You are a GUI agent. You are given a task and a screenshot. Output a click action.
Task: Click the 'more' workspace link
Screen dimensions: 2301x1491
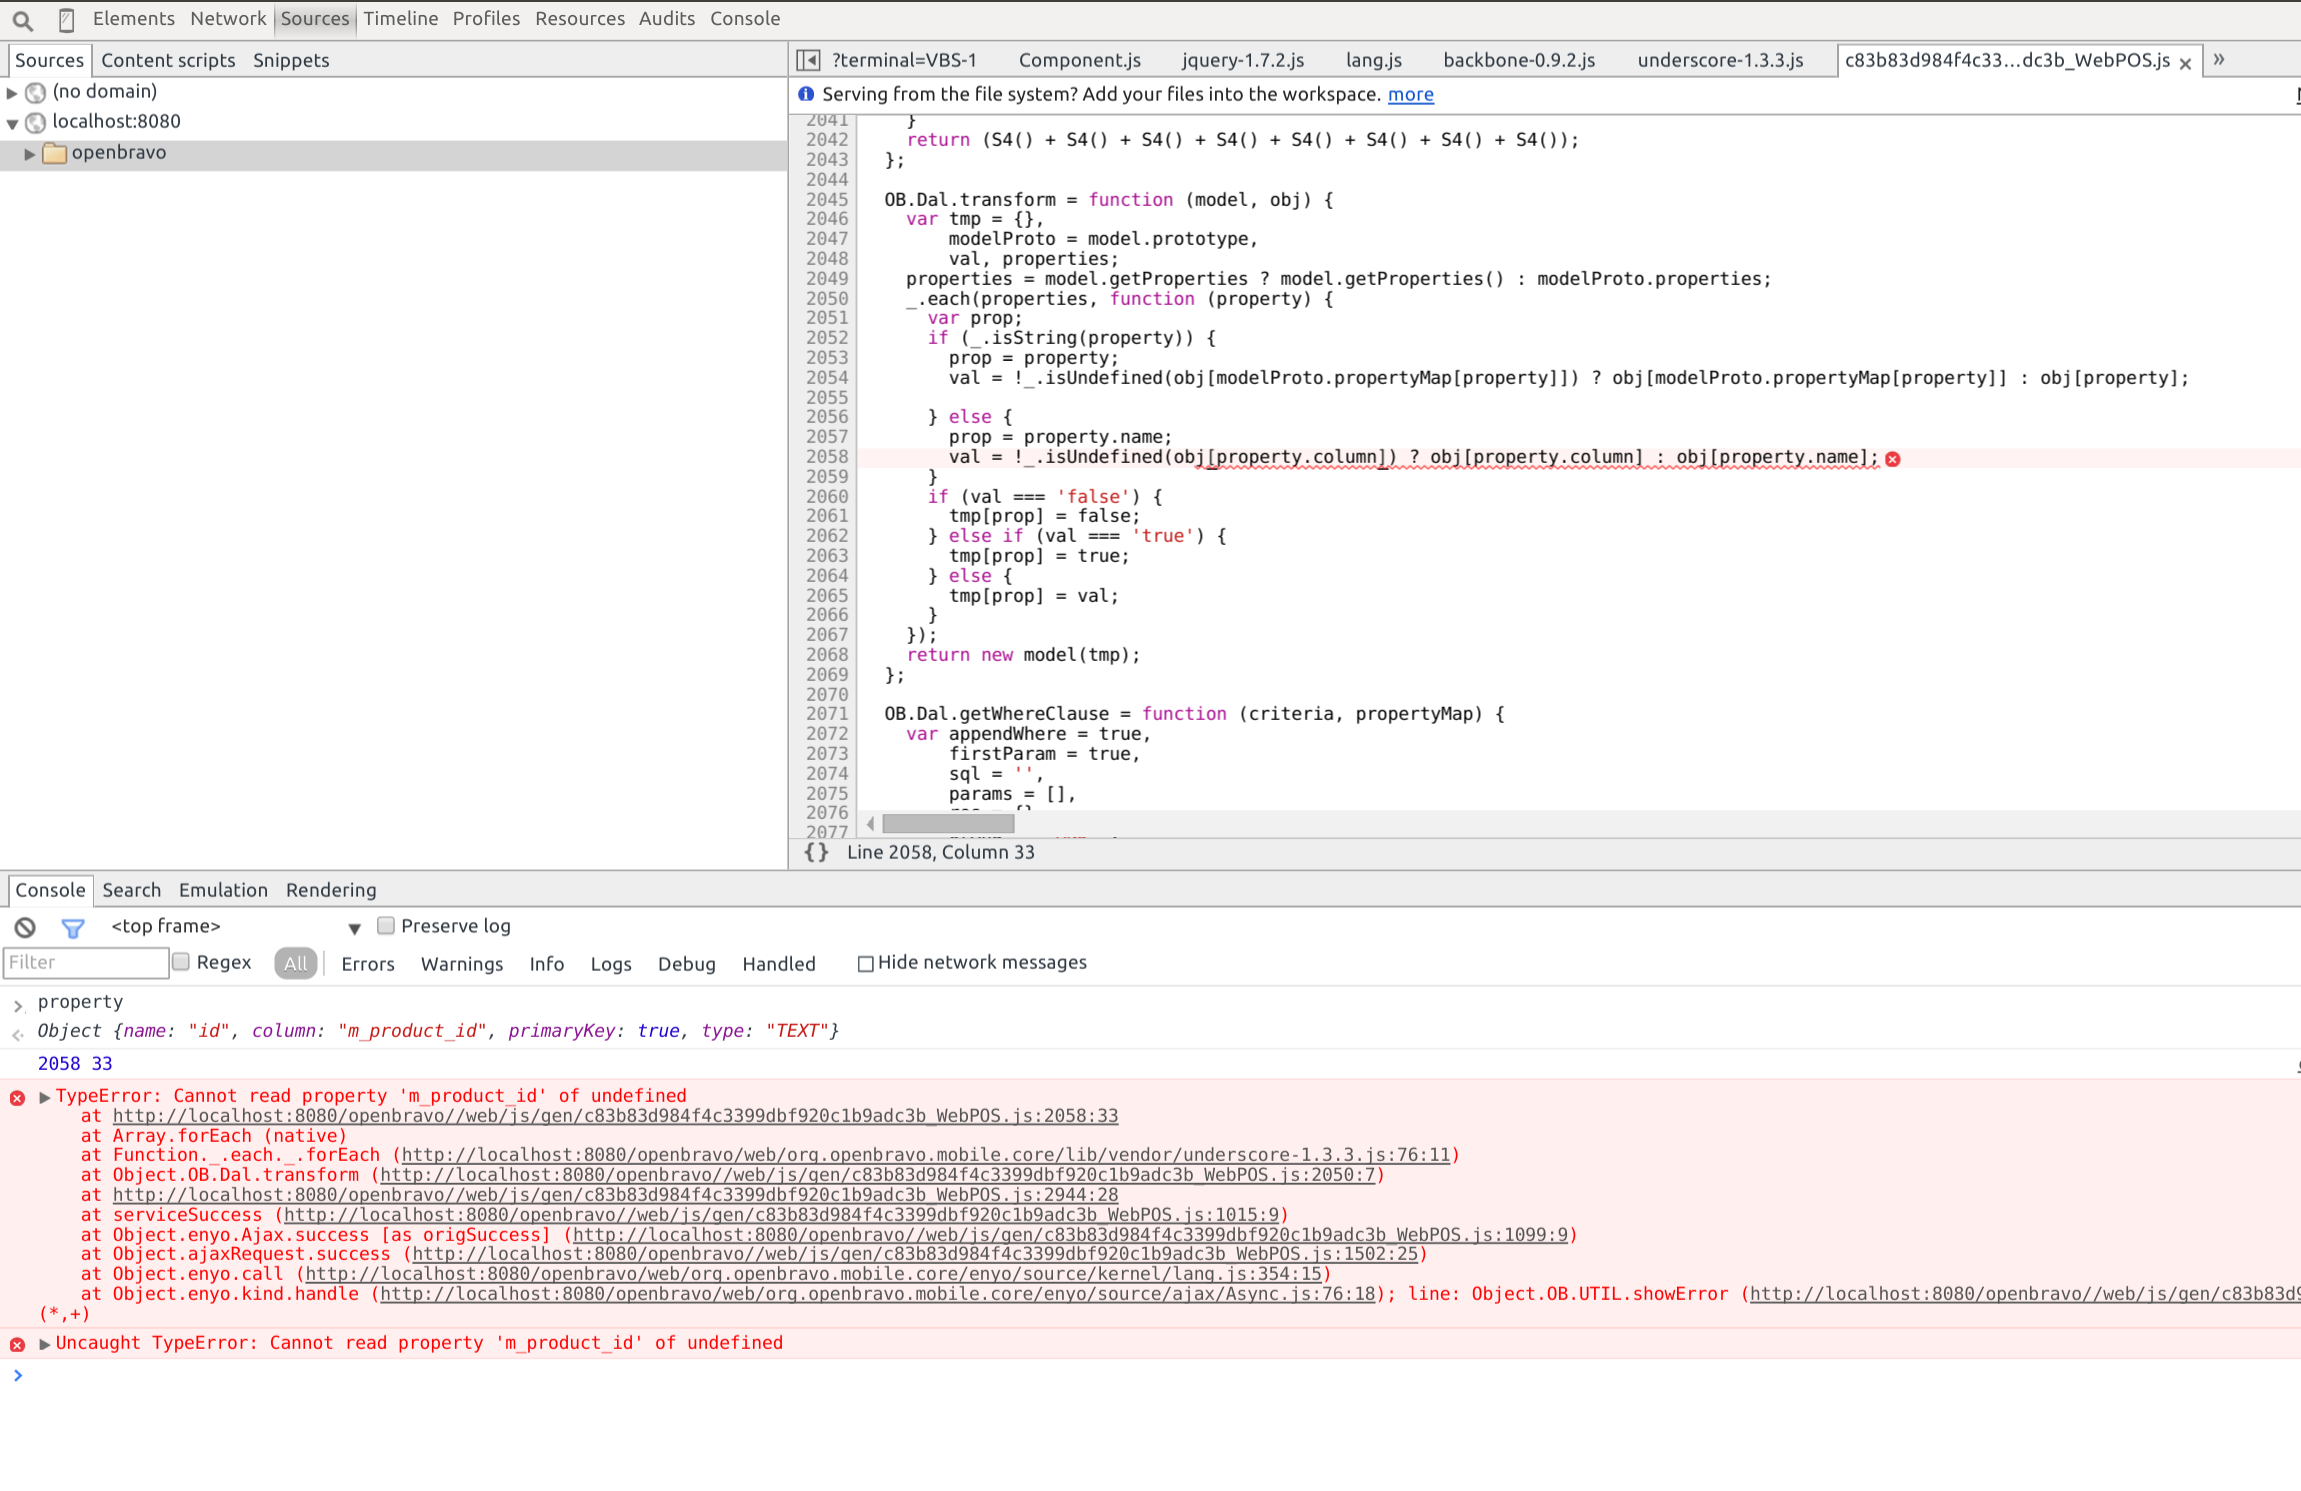click(1410, 94)
